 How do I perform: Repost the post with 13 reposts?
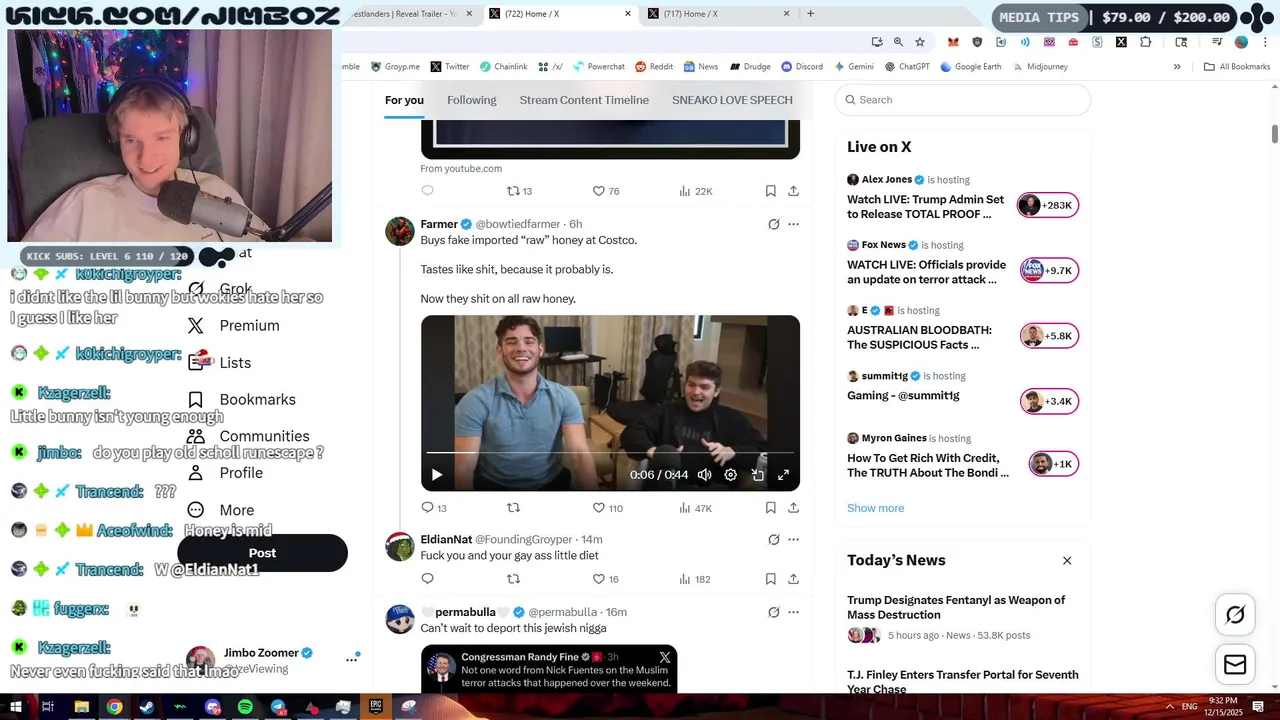point(519,191)
